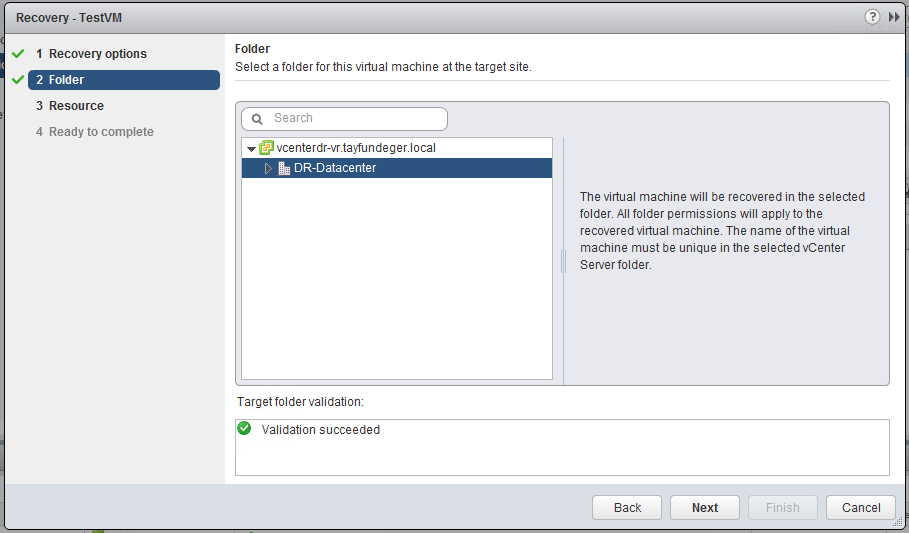
Task: Collapse the vcenterdr-vr.tayfundeger.local node
Action: [x=251, y=148]
